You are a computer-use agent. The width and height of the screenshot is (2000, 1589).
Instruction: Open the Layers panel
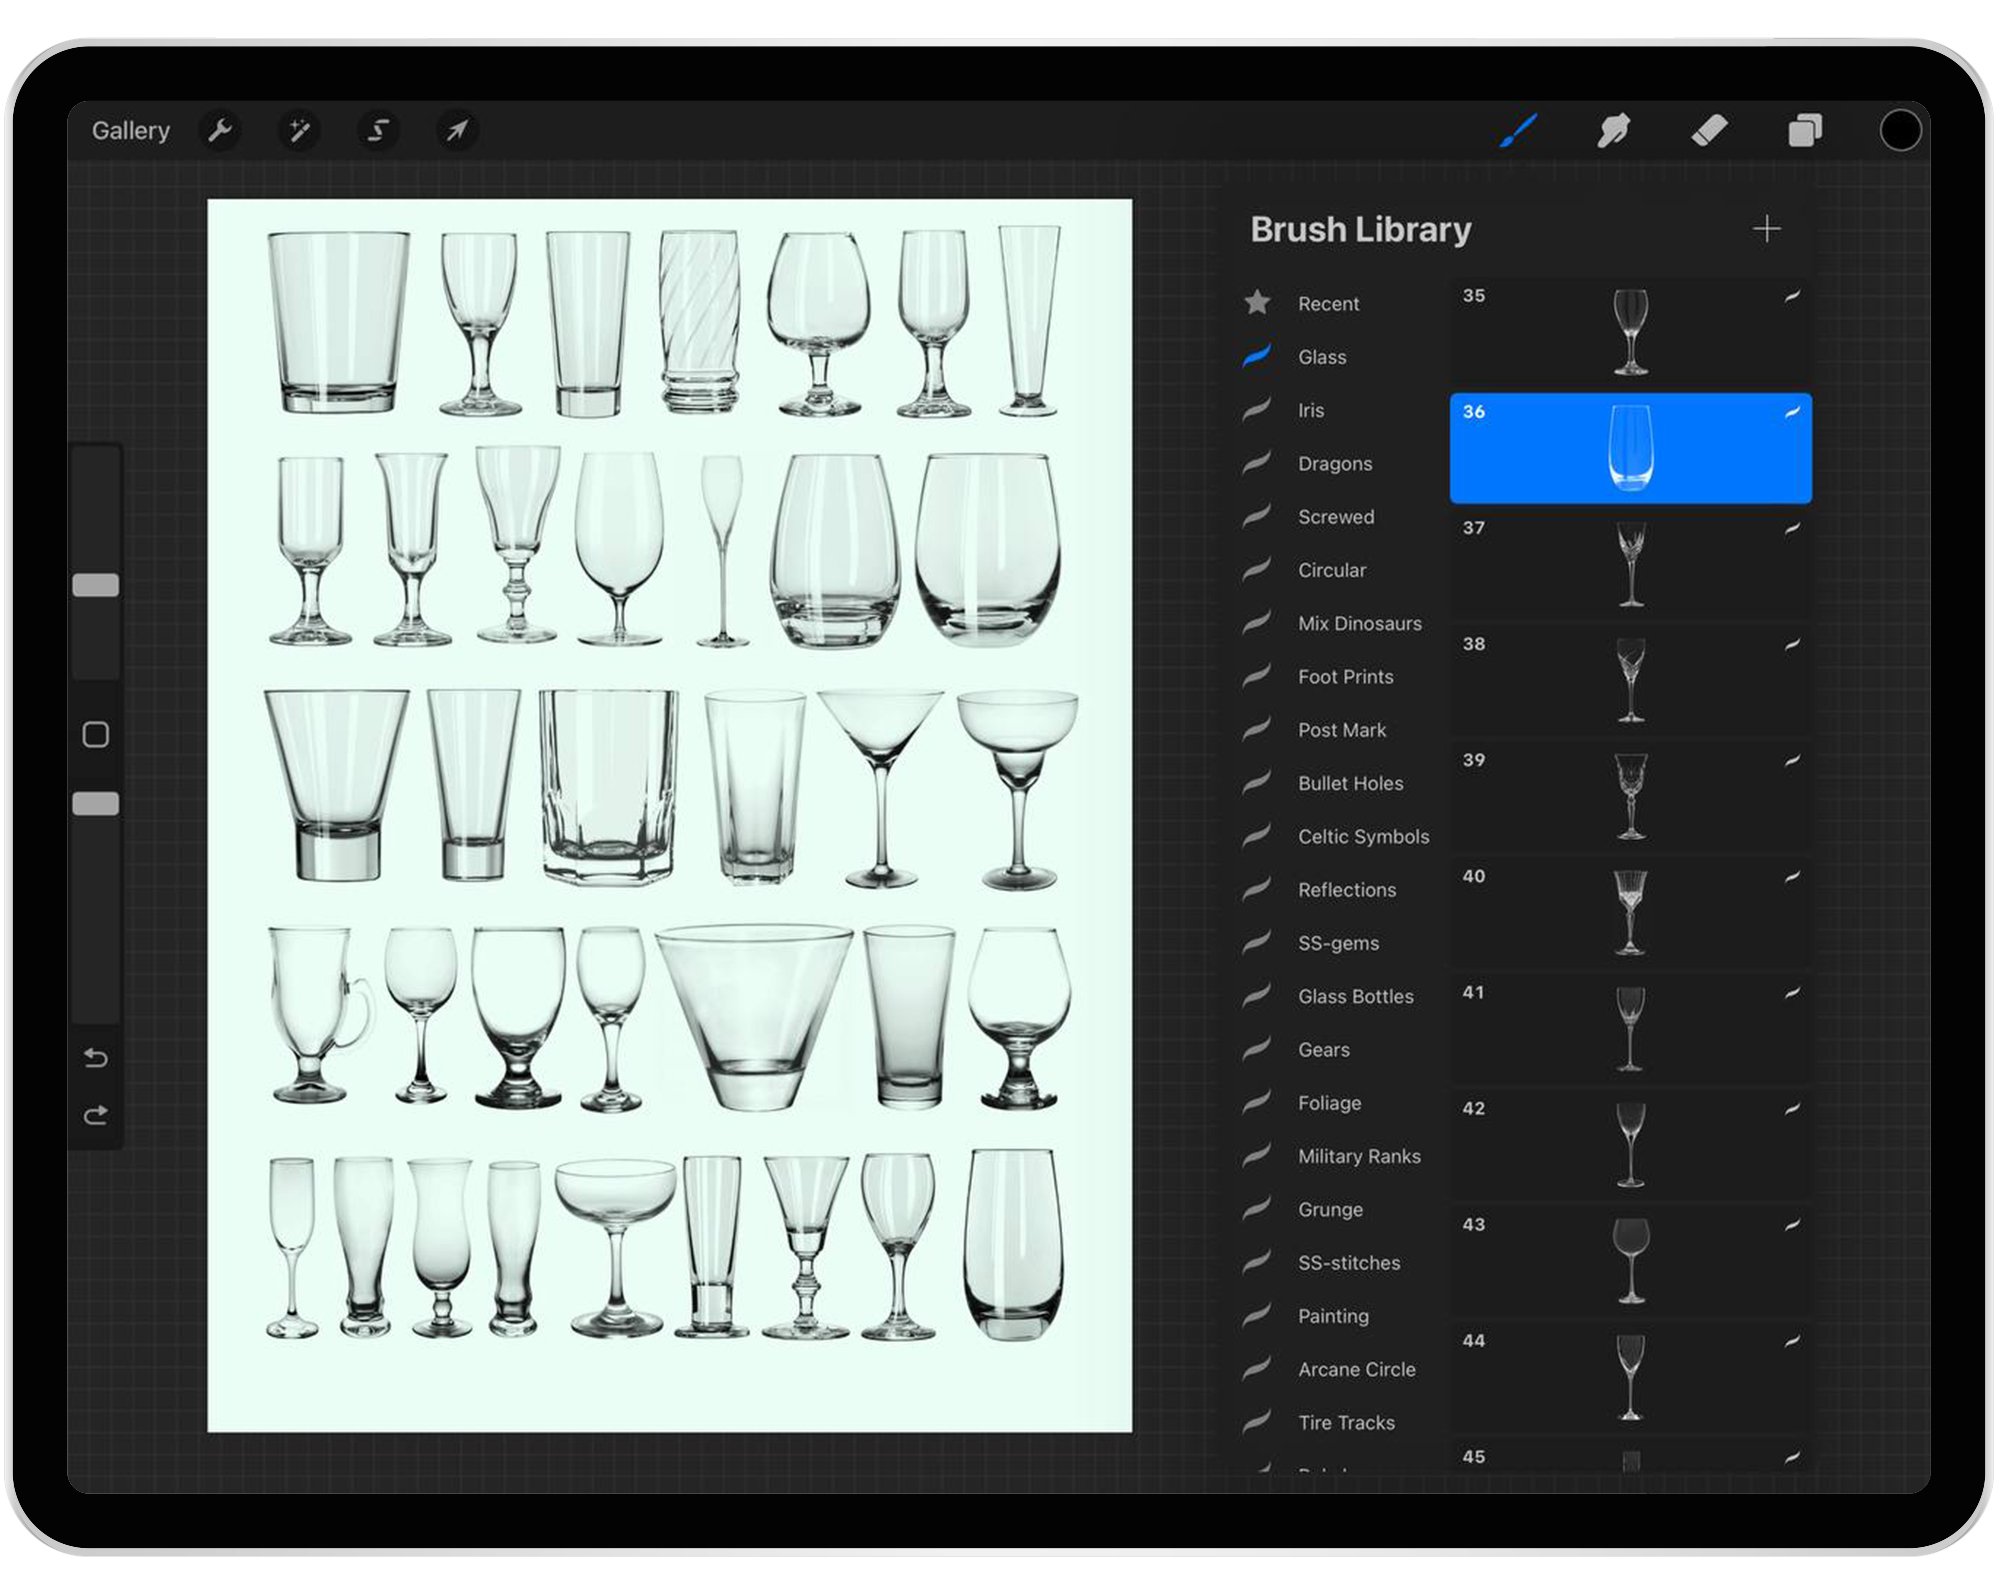(x=1806, y=130)
